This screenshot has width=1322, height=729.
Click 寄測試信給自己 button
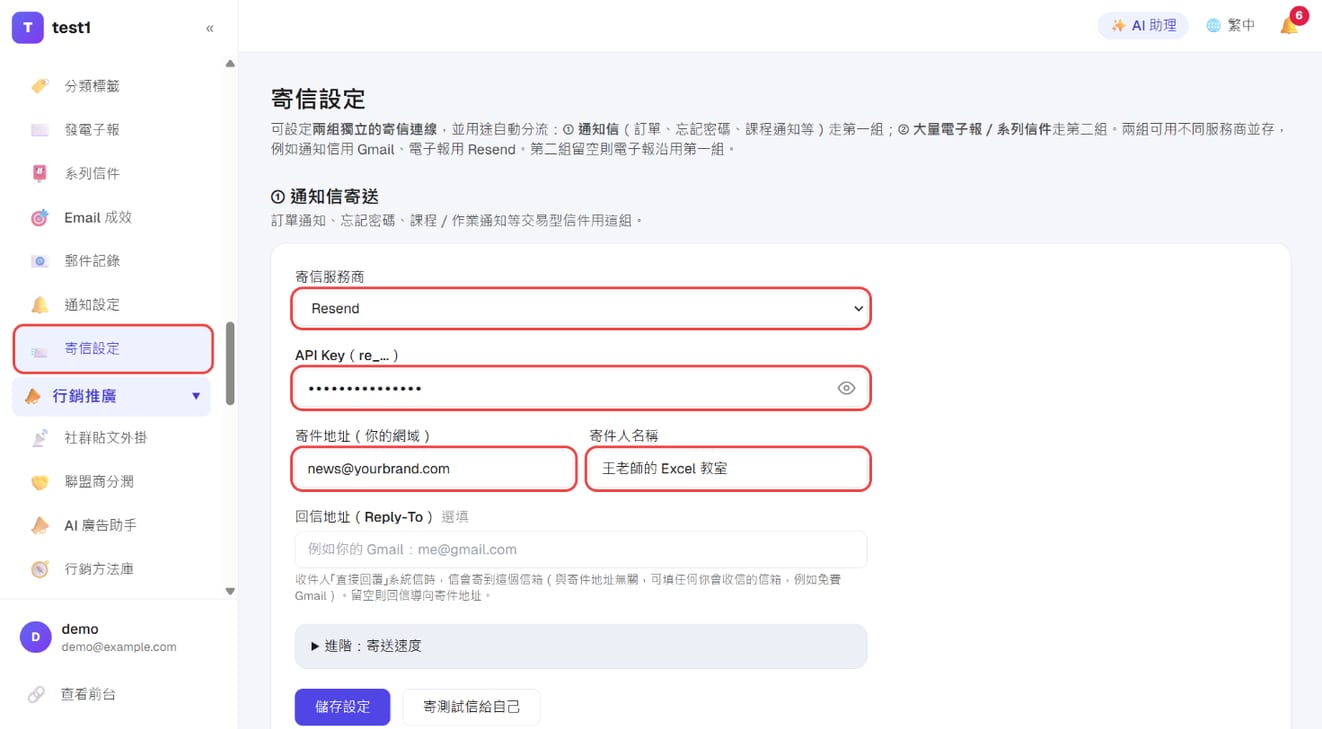(x=472, y=707)
